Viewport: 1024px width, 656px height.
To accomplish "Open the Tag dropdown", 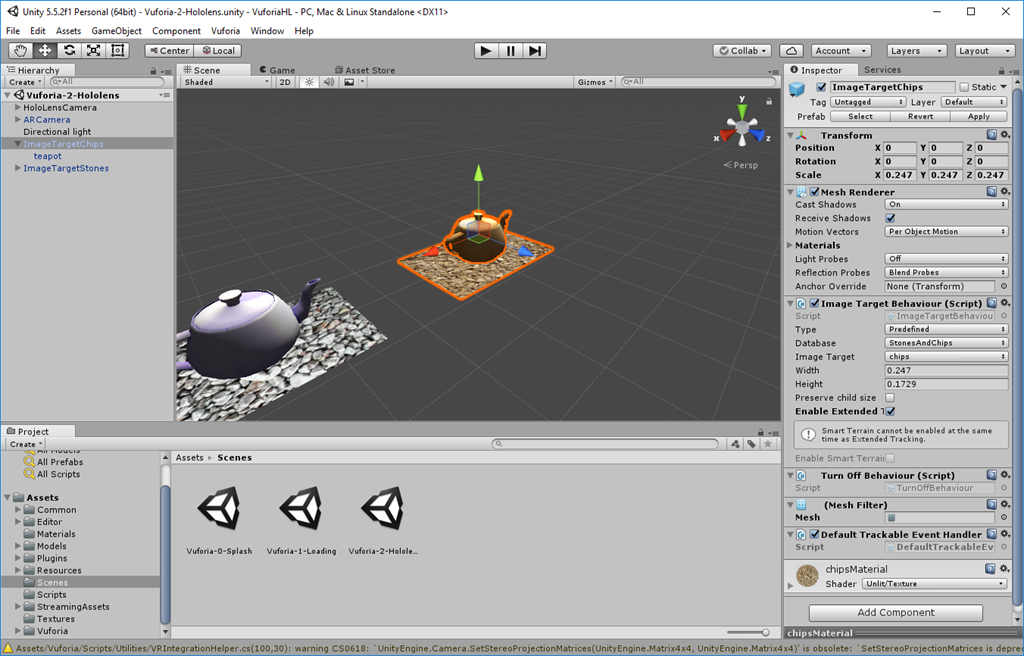I will click(x=867, y=102).
